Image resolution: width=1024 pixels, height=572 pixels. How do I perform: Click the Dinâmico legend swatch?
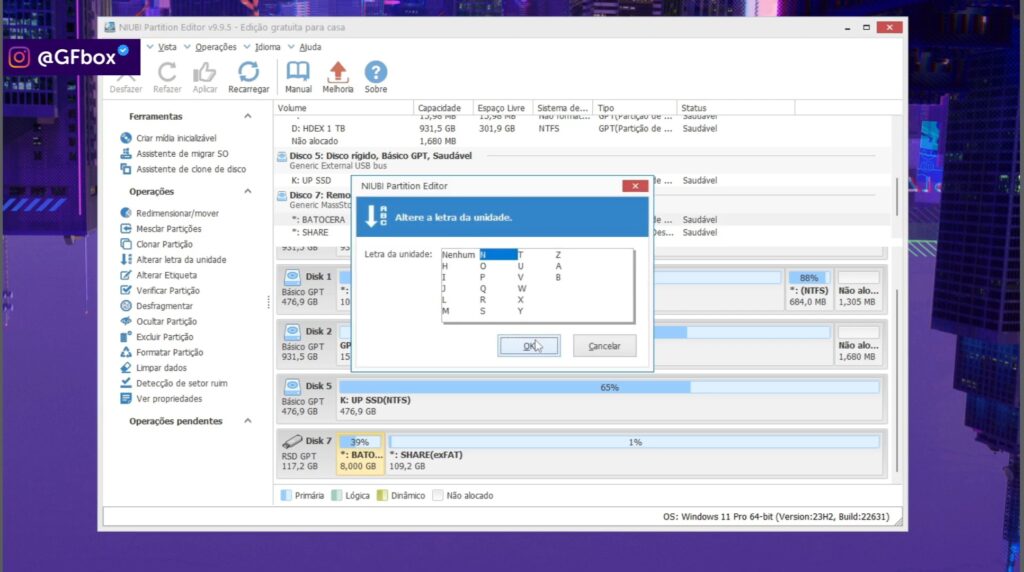point(382,496)
